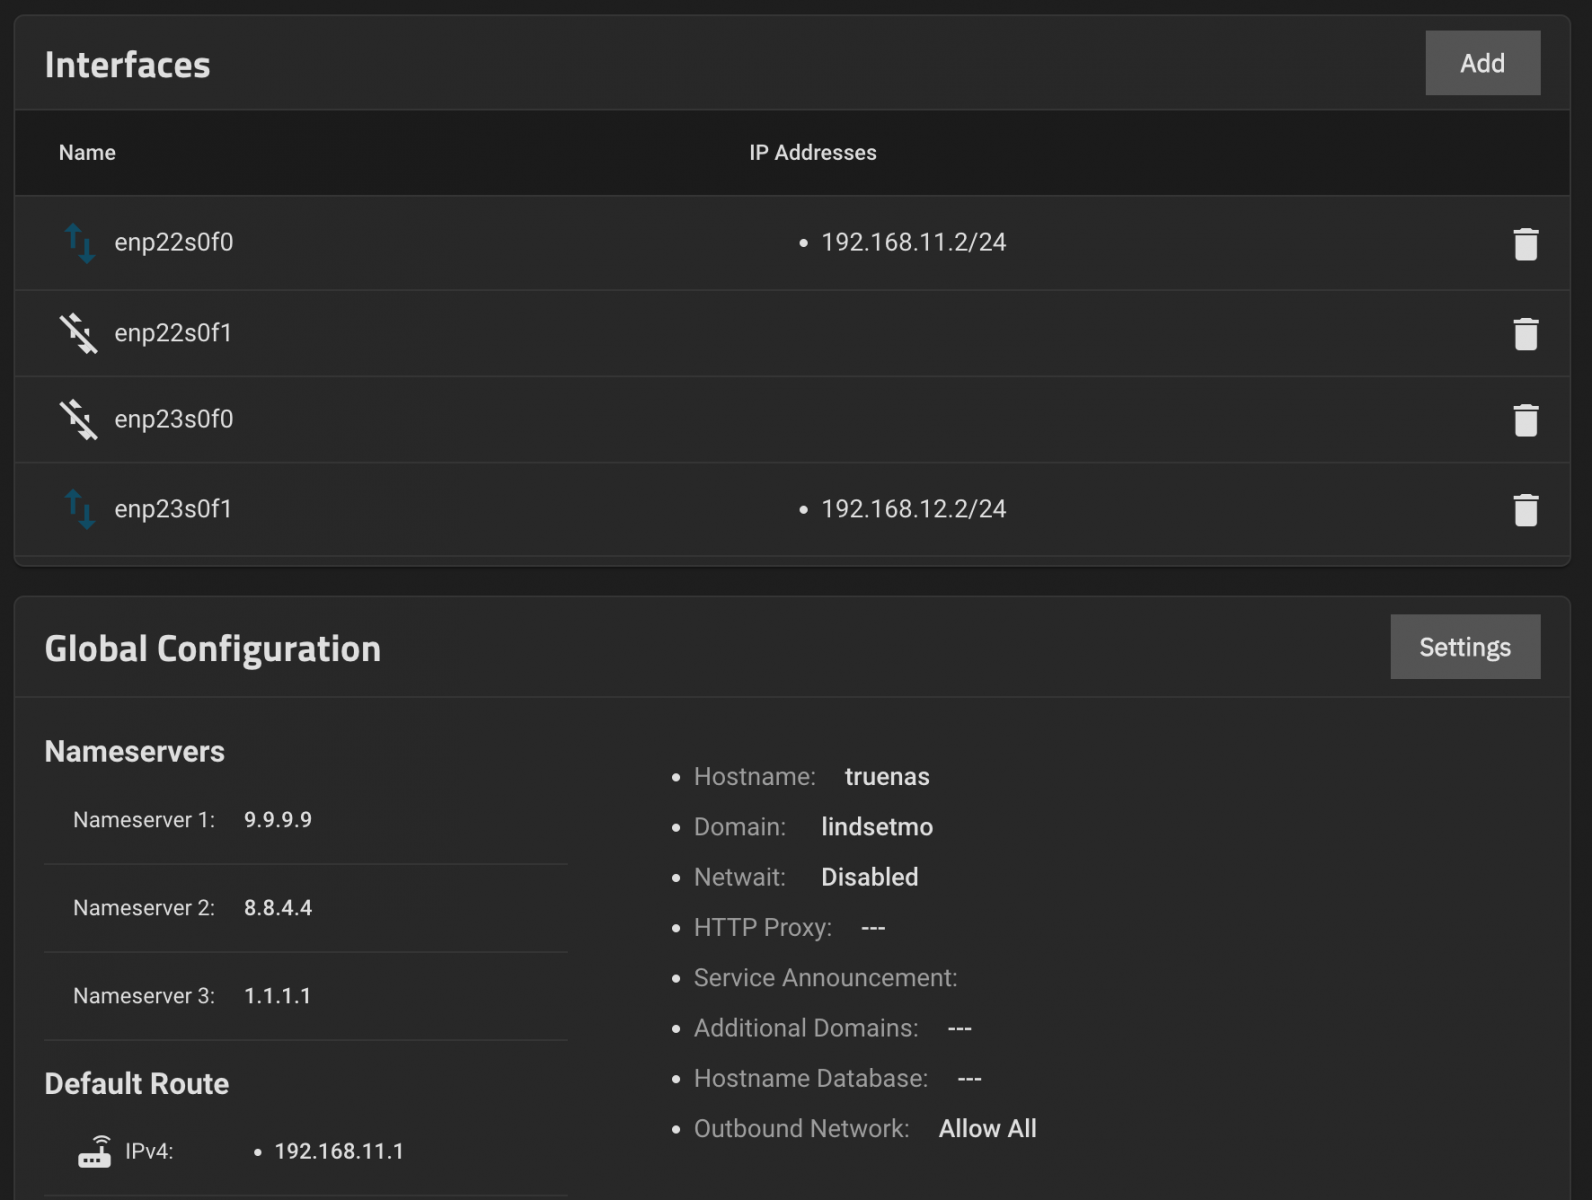
Task: Click the Name column header
Action: [87, 153]
